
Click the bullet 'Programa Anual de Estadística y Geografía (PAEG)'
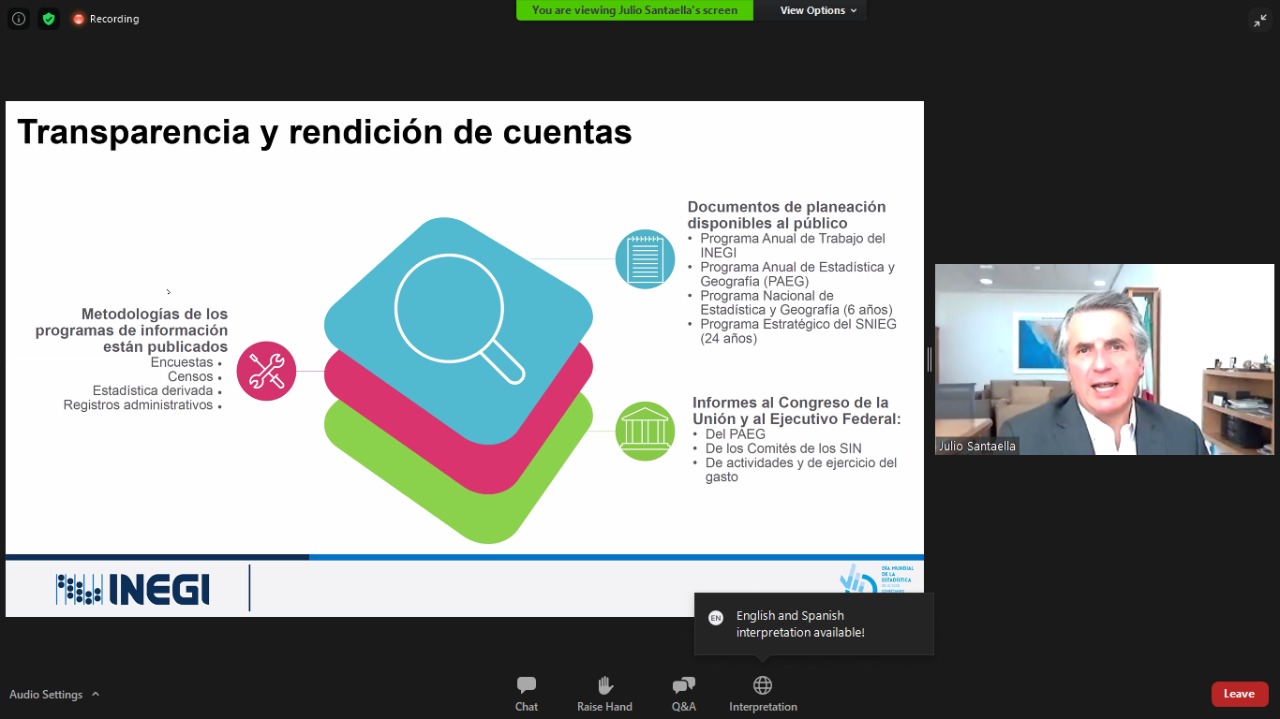tap(797, 275)
